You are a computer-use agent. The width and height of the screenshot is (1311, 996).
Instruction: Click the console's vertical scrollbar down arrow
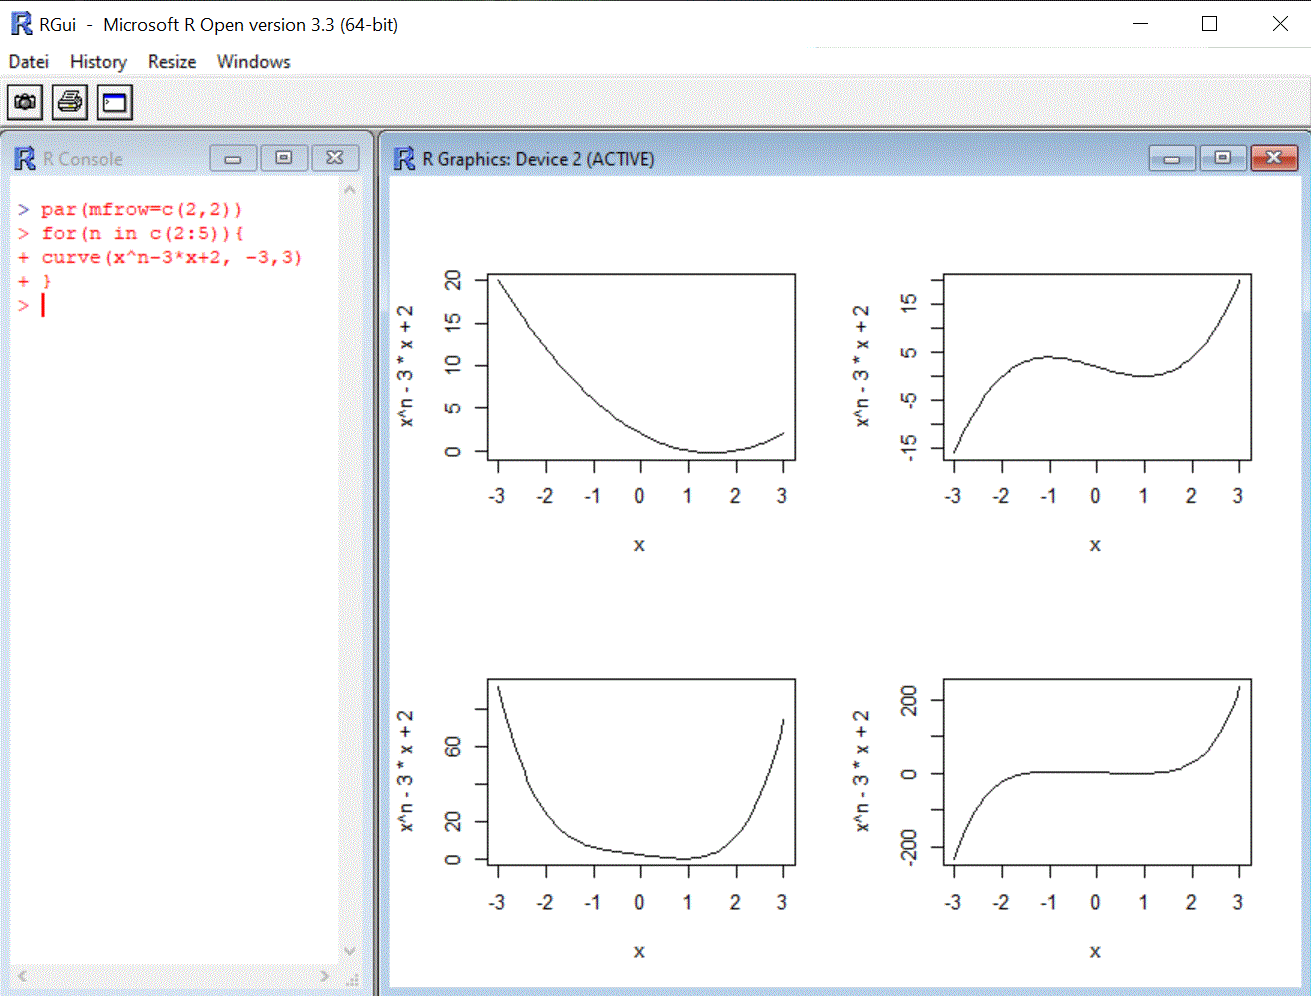click(349, 951)
